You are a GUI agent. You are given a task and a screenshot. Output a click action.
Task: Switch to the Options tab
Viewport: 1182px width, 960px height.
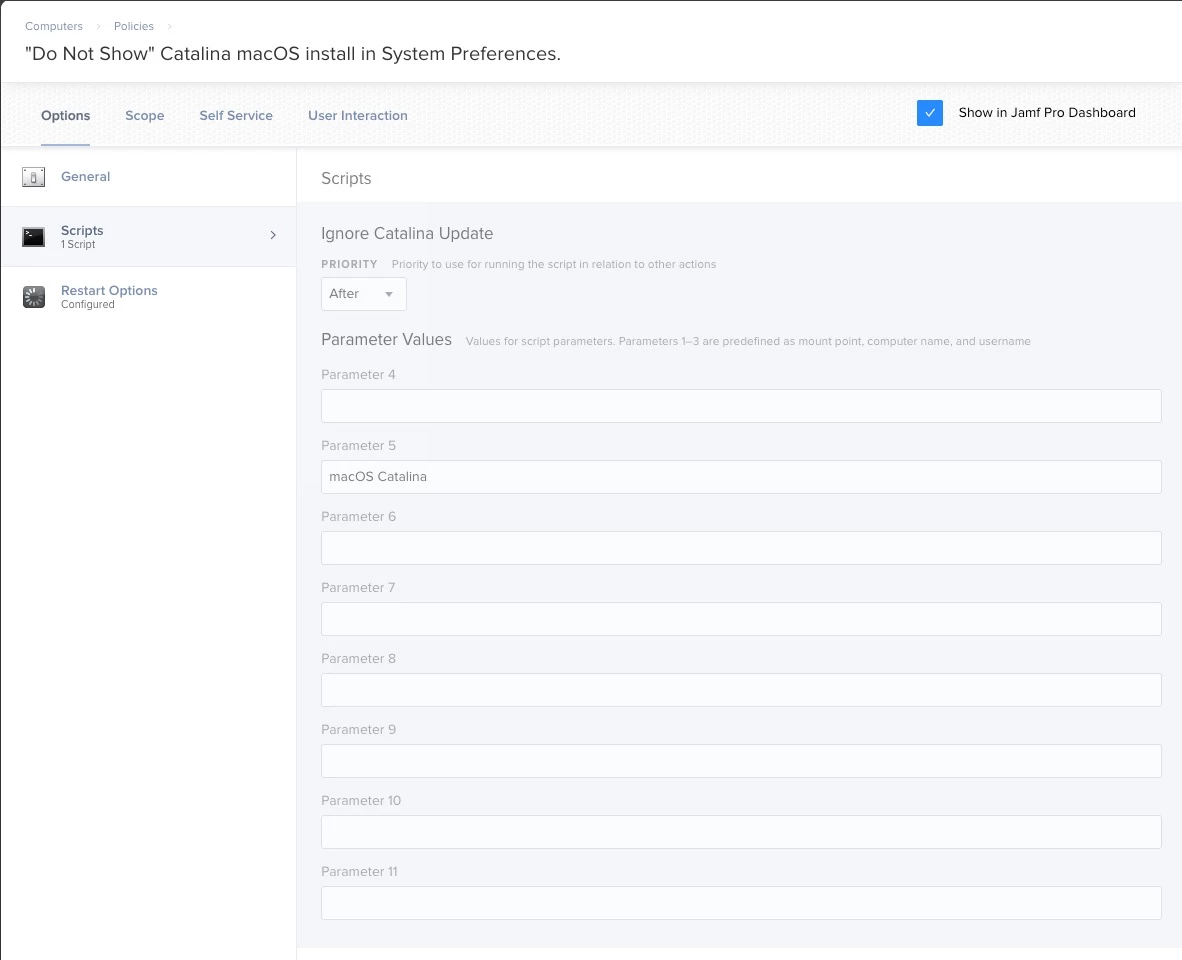[x=66, y=115]
